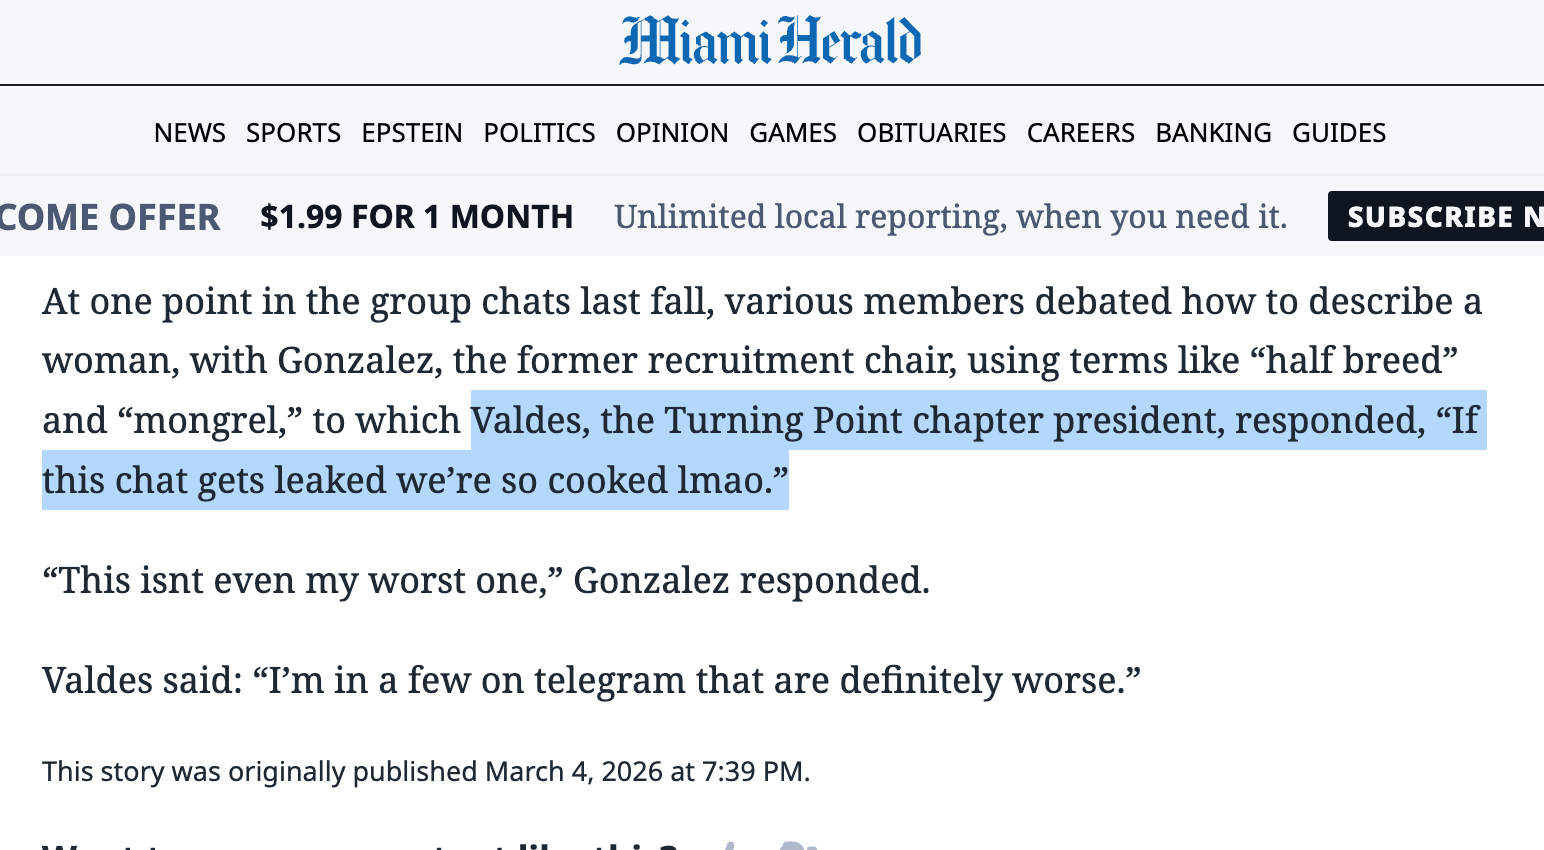
Task: Open the News section
Action: [189, 133]
